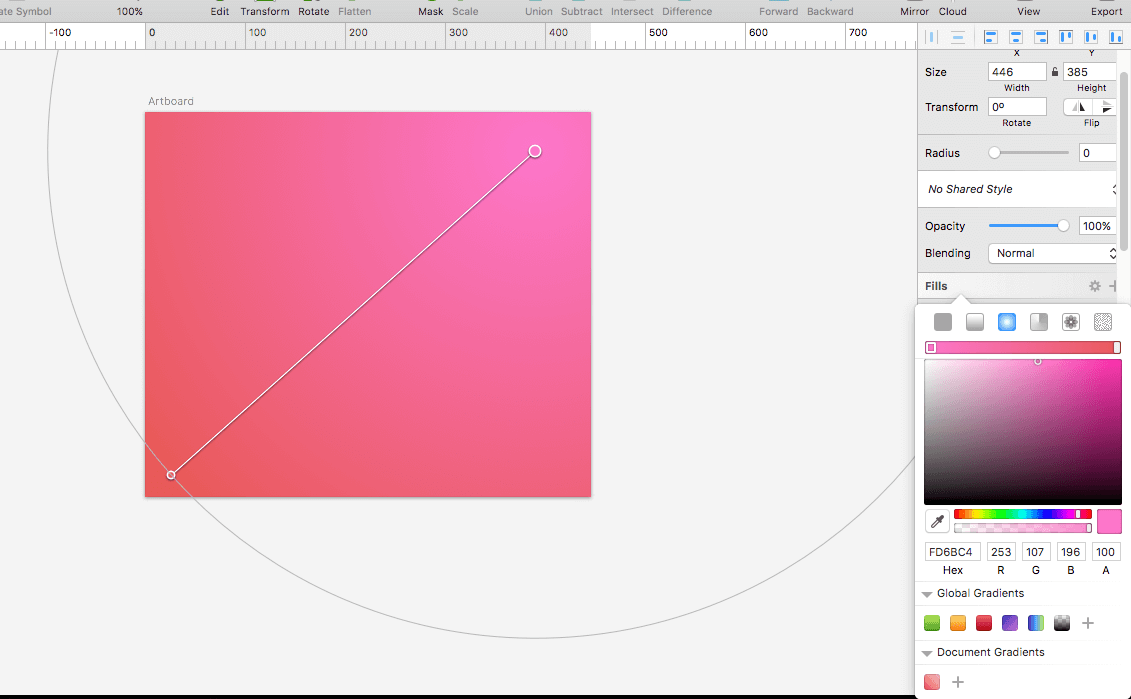This screenshot has height=699, width=1131.
Task: Select the bottom-left gradient endpoint handle
Action: point(171,475)
